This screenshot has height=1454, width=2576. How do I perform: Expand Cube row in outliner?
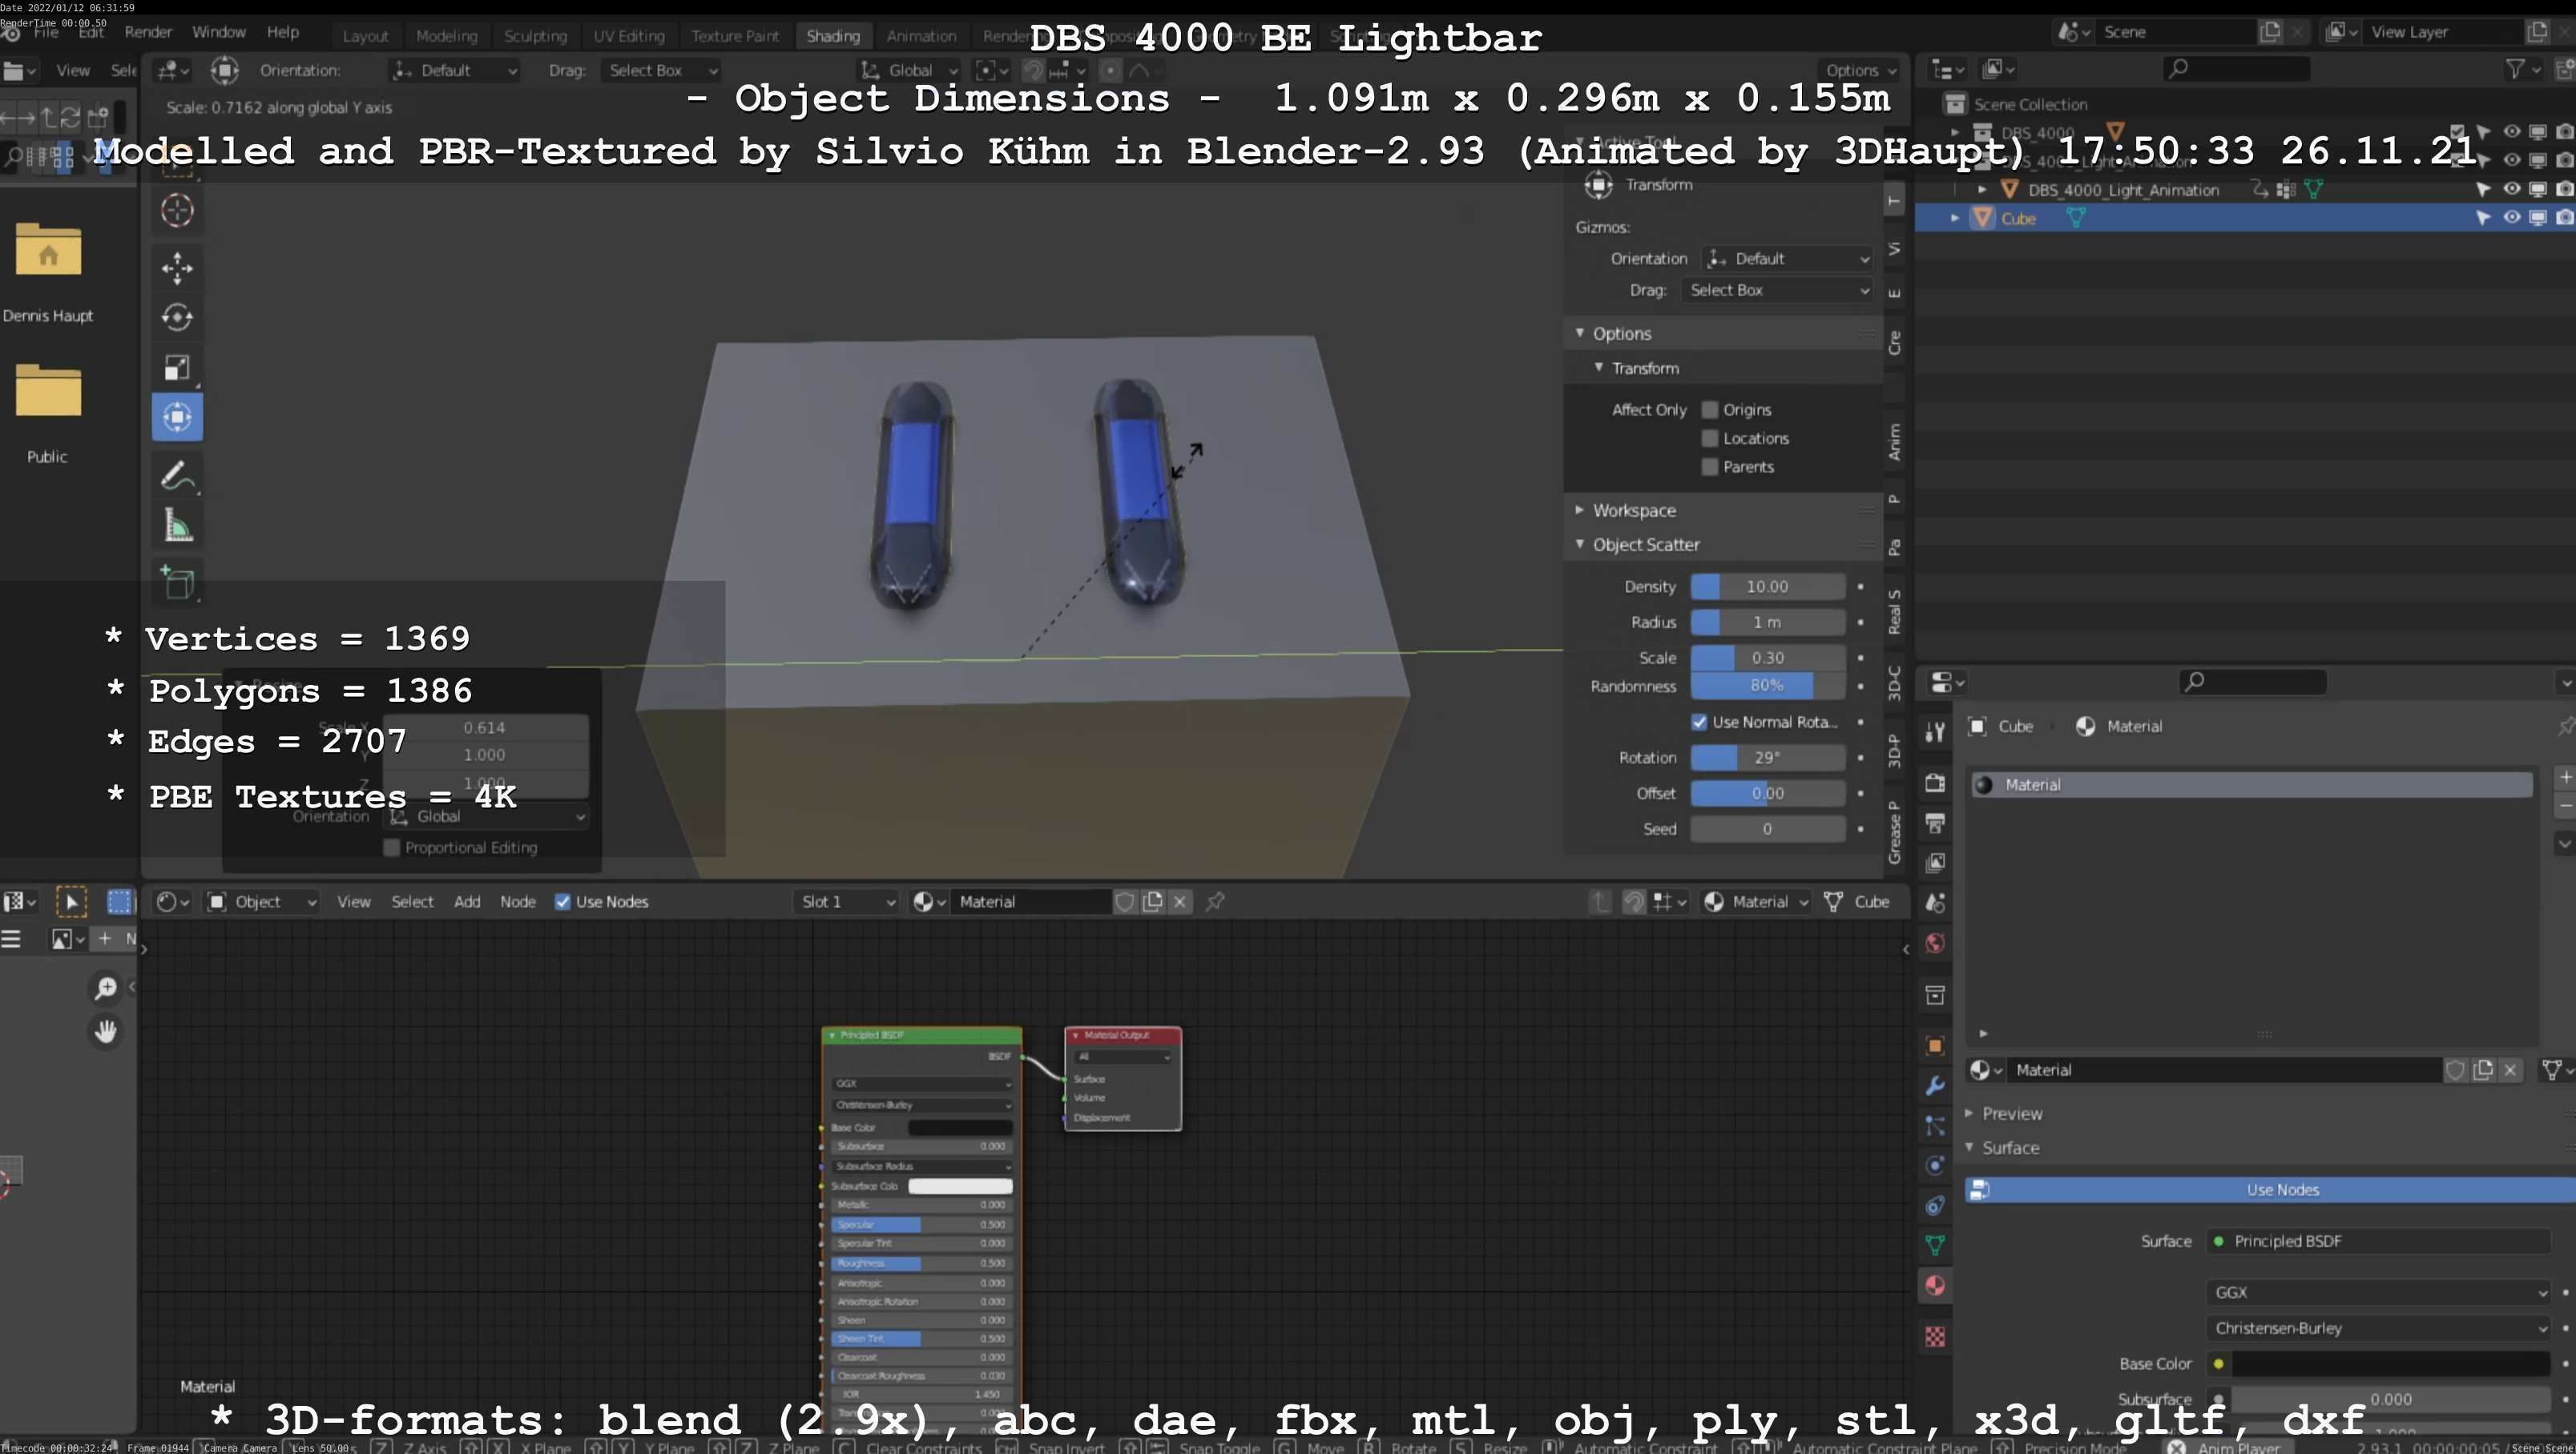coord(1955,218)
